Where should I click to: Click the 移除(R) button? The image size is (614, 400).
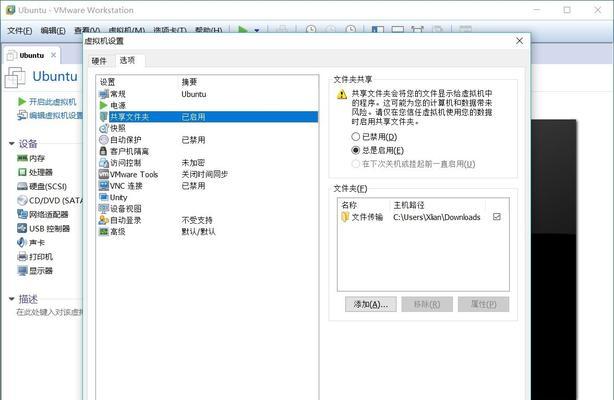[427, 304]
